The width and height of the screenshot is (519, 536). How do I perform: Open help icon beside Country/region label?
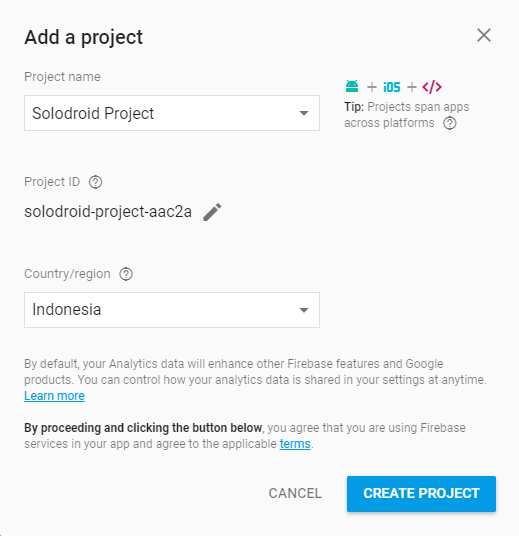click(126, 274)
